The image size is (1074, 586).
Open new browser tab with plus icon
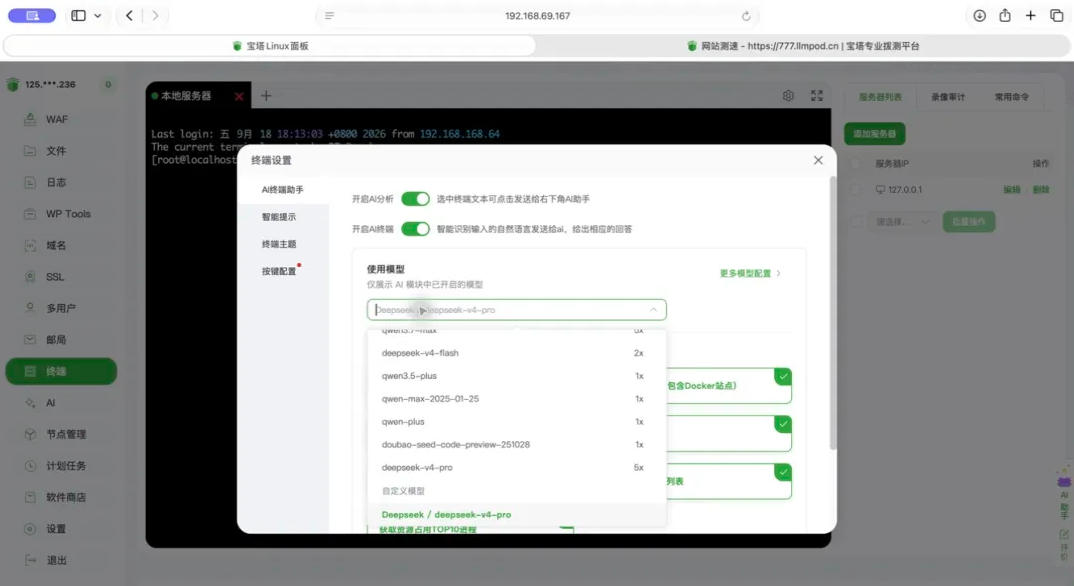tap(1030, 16)
